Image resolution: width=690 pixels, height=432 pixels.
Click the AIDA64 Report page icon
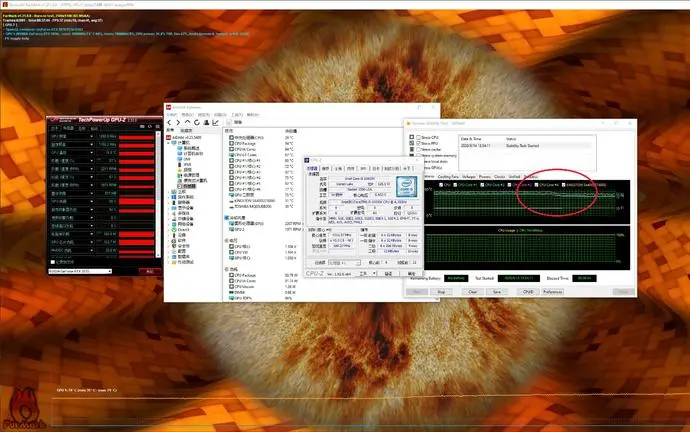coord(229,123)
